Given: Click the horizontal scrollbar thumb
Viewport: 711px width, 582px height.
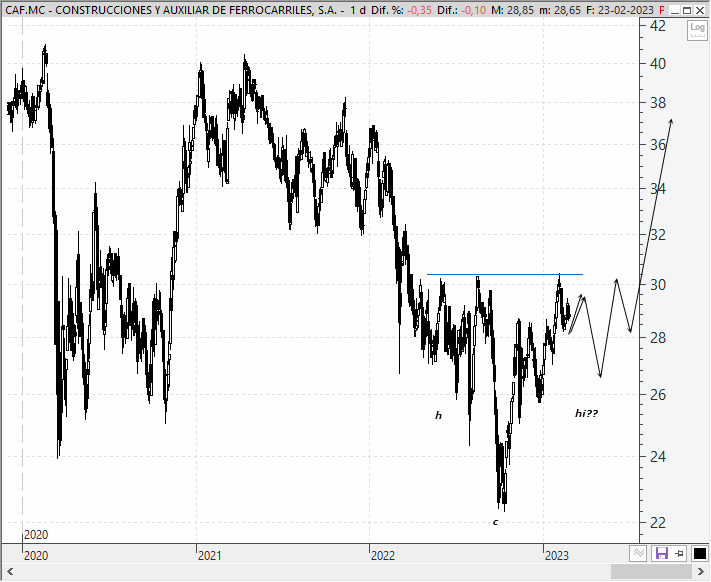Looking at the screenshot, I should click(651, 572).
